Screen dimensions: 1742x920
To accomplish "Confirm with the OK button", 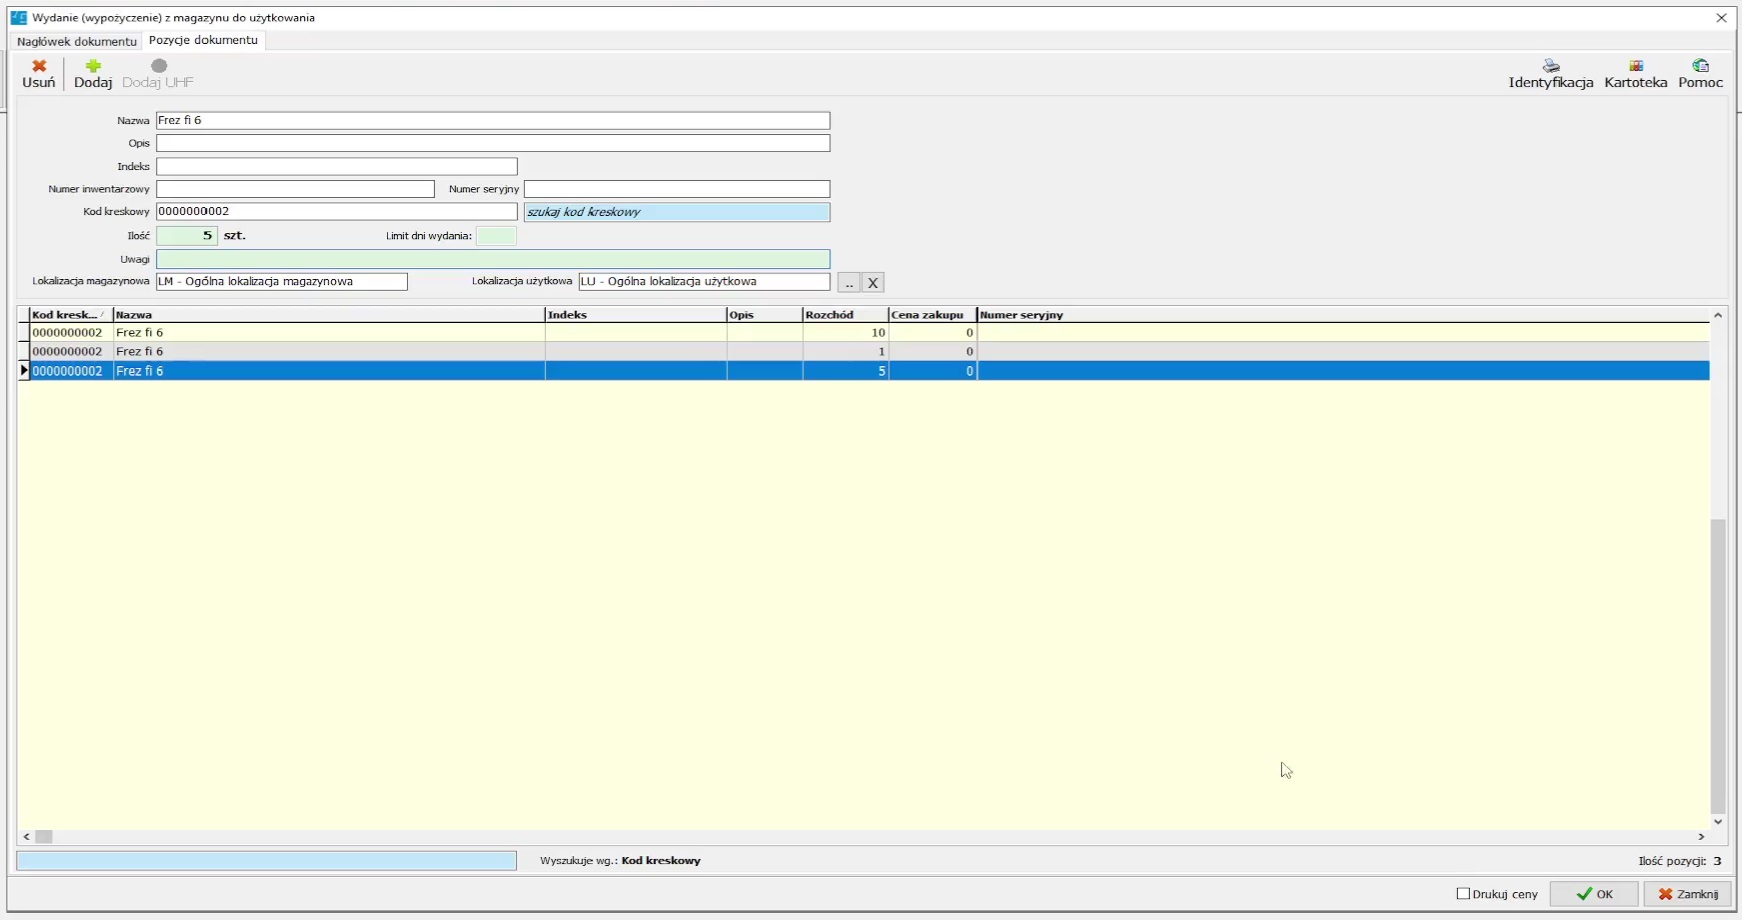I will [1594, 894].
